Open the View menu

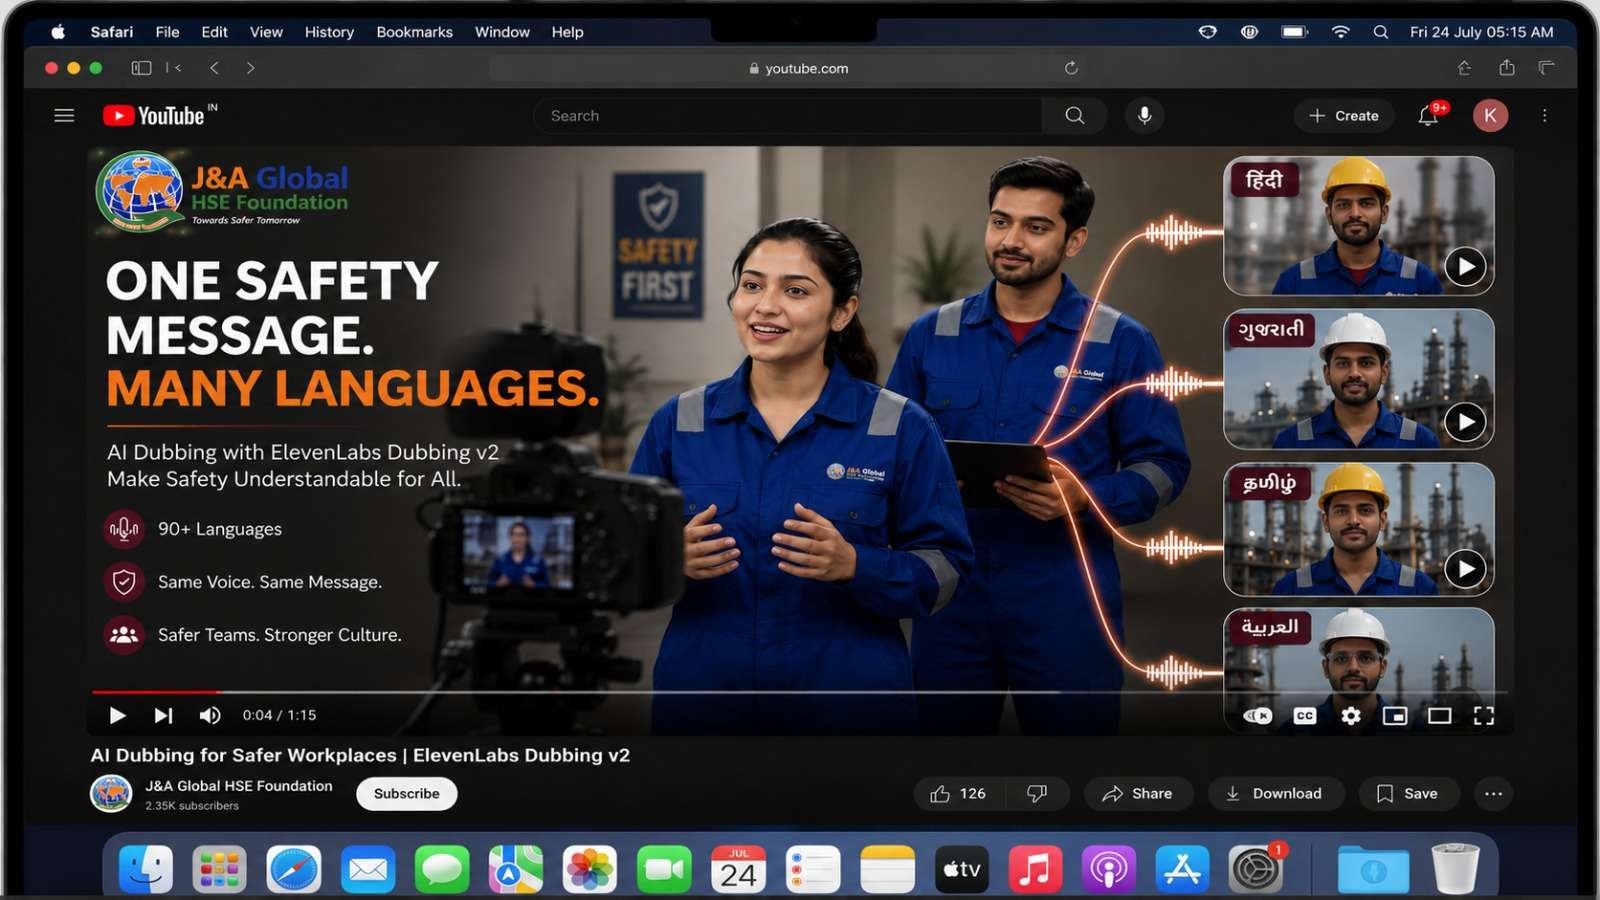(266, 32)
